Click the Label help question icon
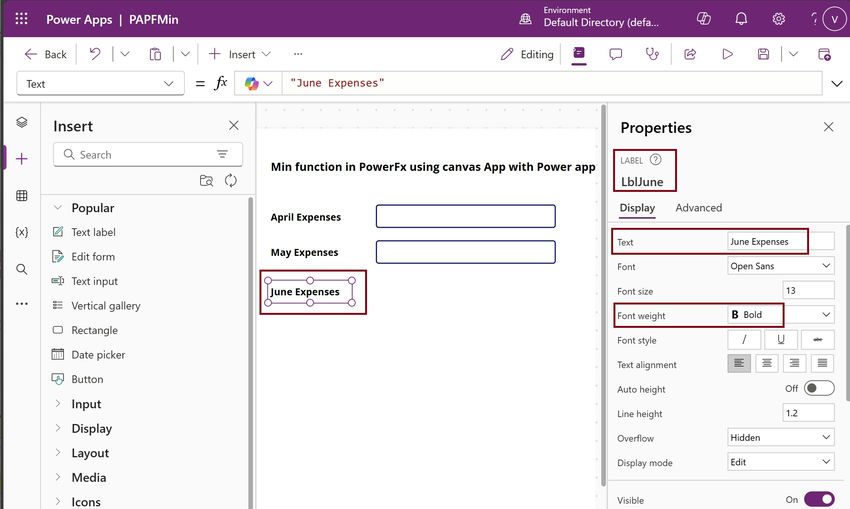850x509 pixels. click(655, 159)
